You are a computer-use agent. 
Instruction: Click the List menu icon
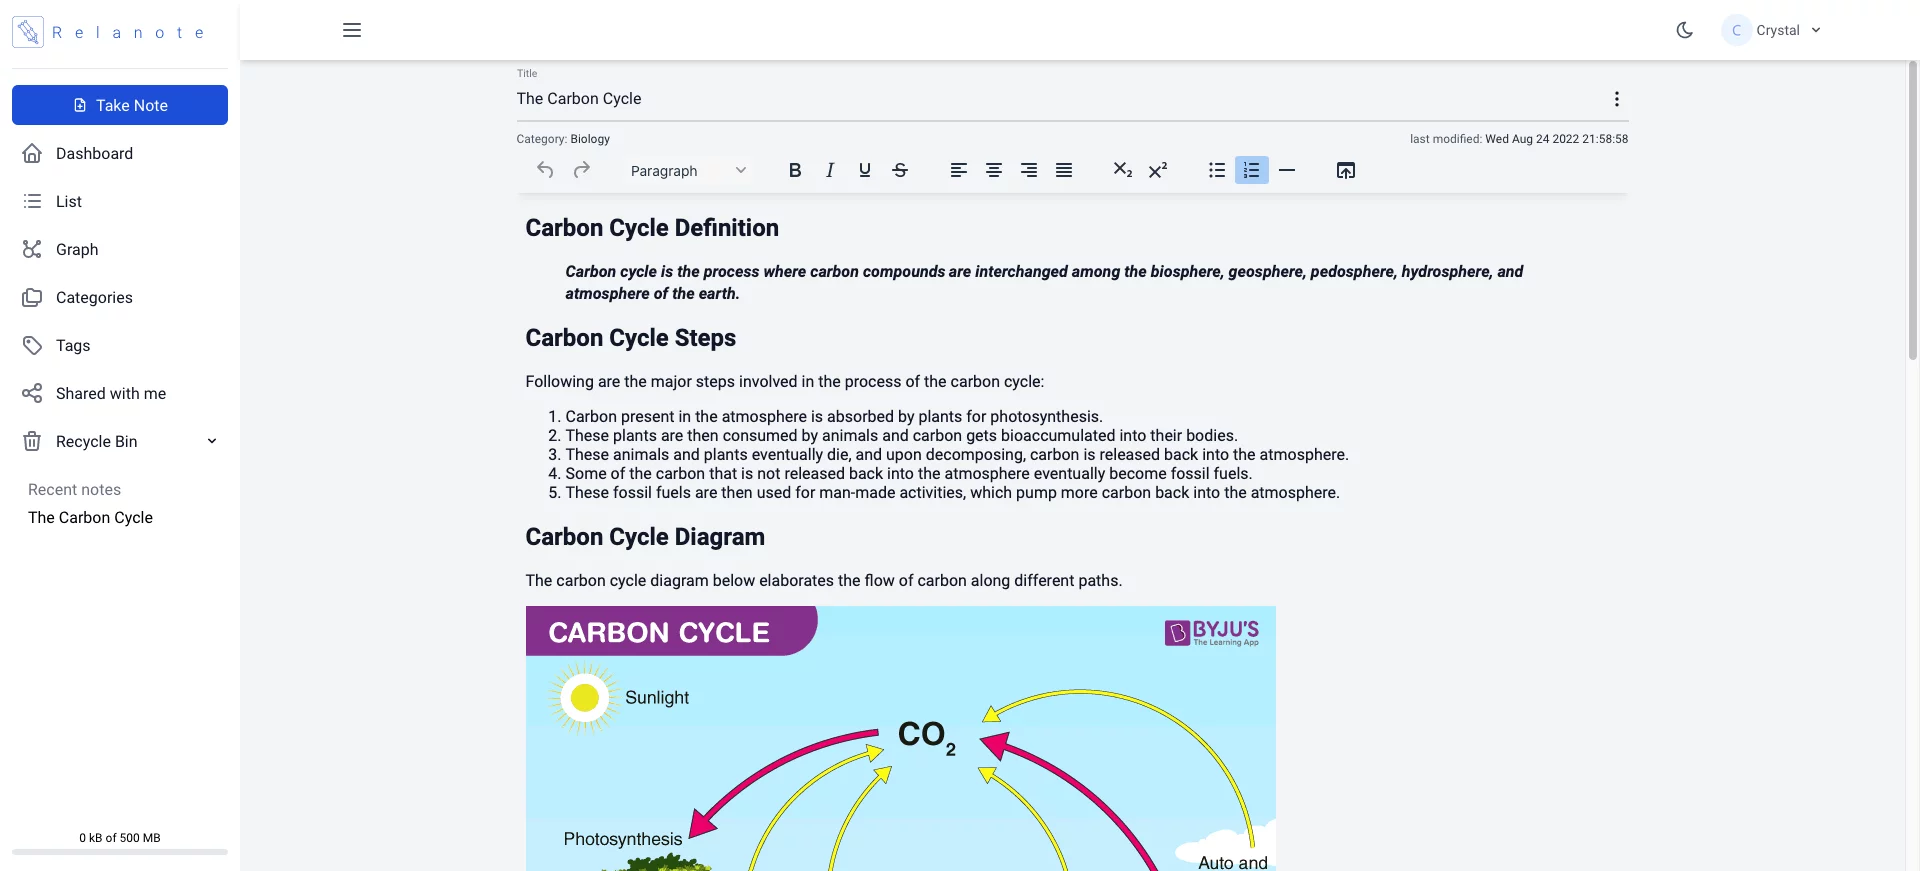tap(32, 201)
